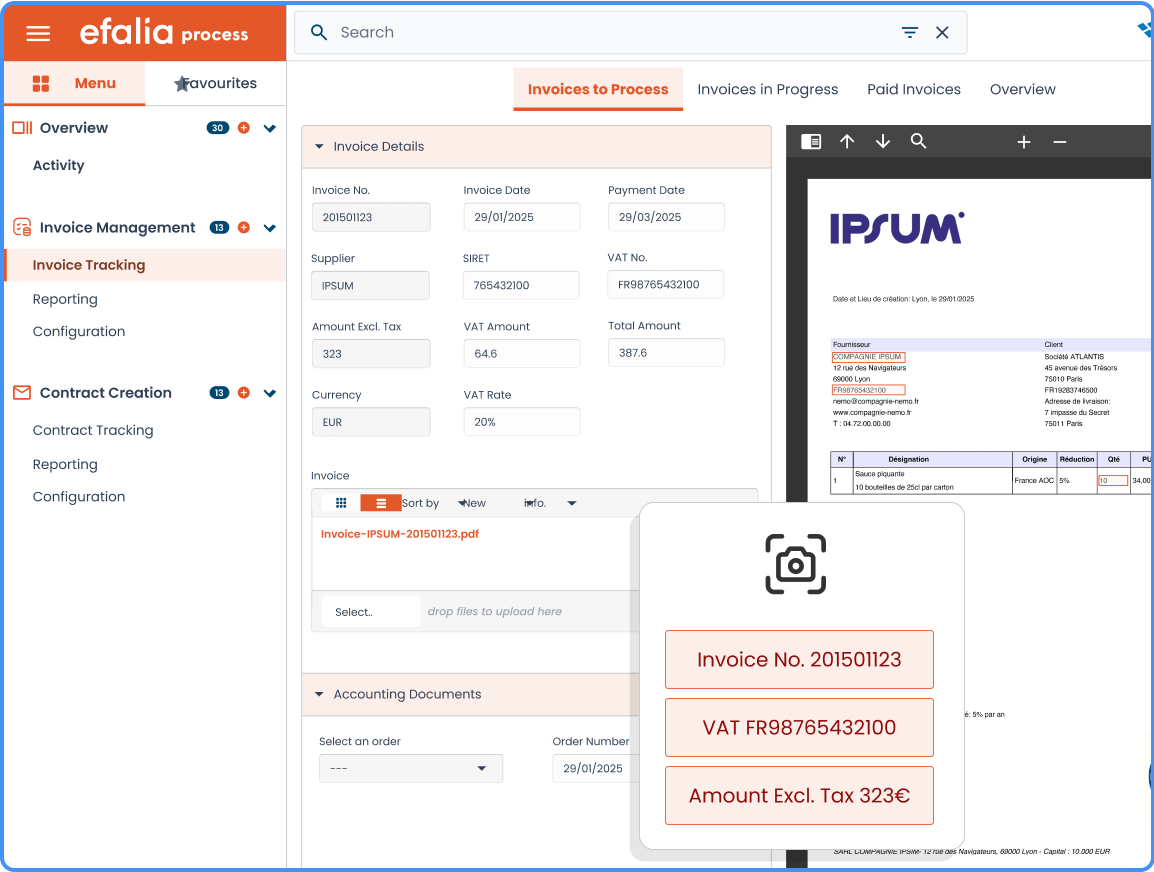Click the camera capture icon
This screenshot has height=872, width=1154.
pos(796,564)
